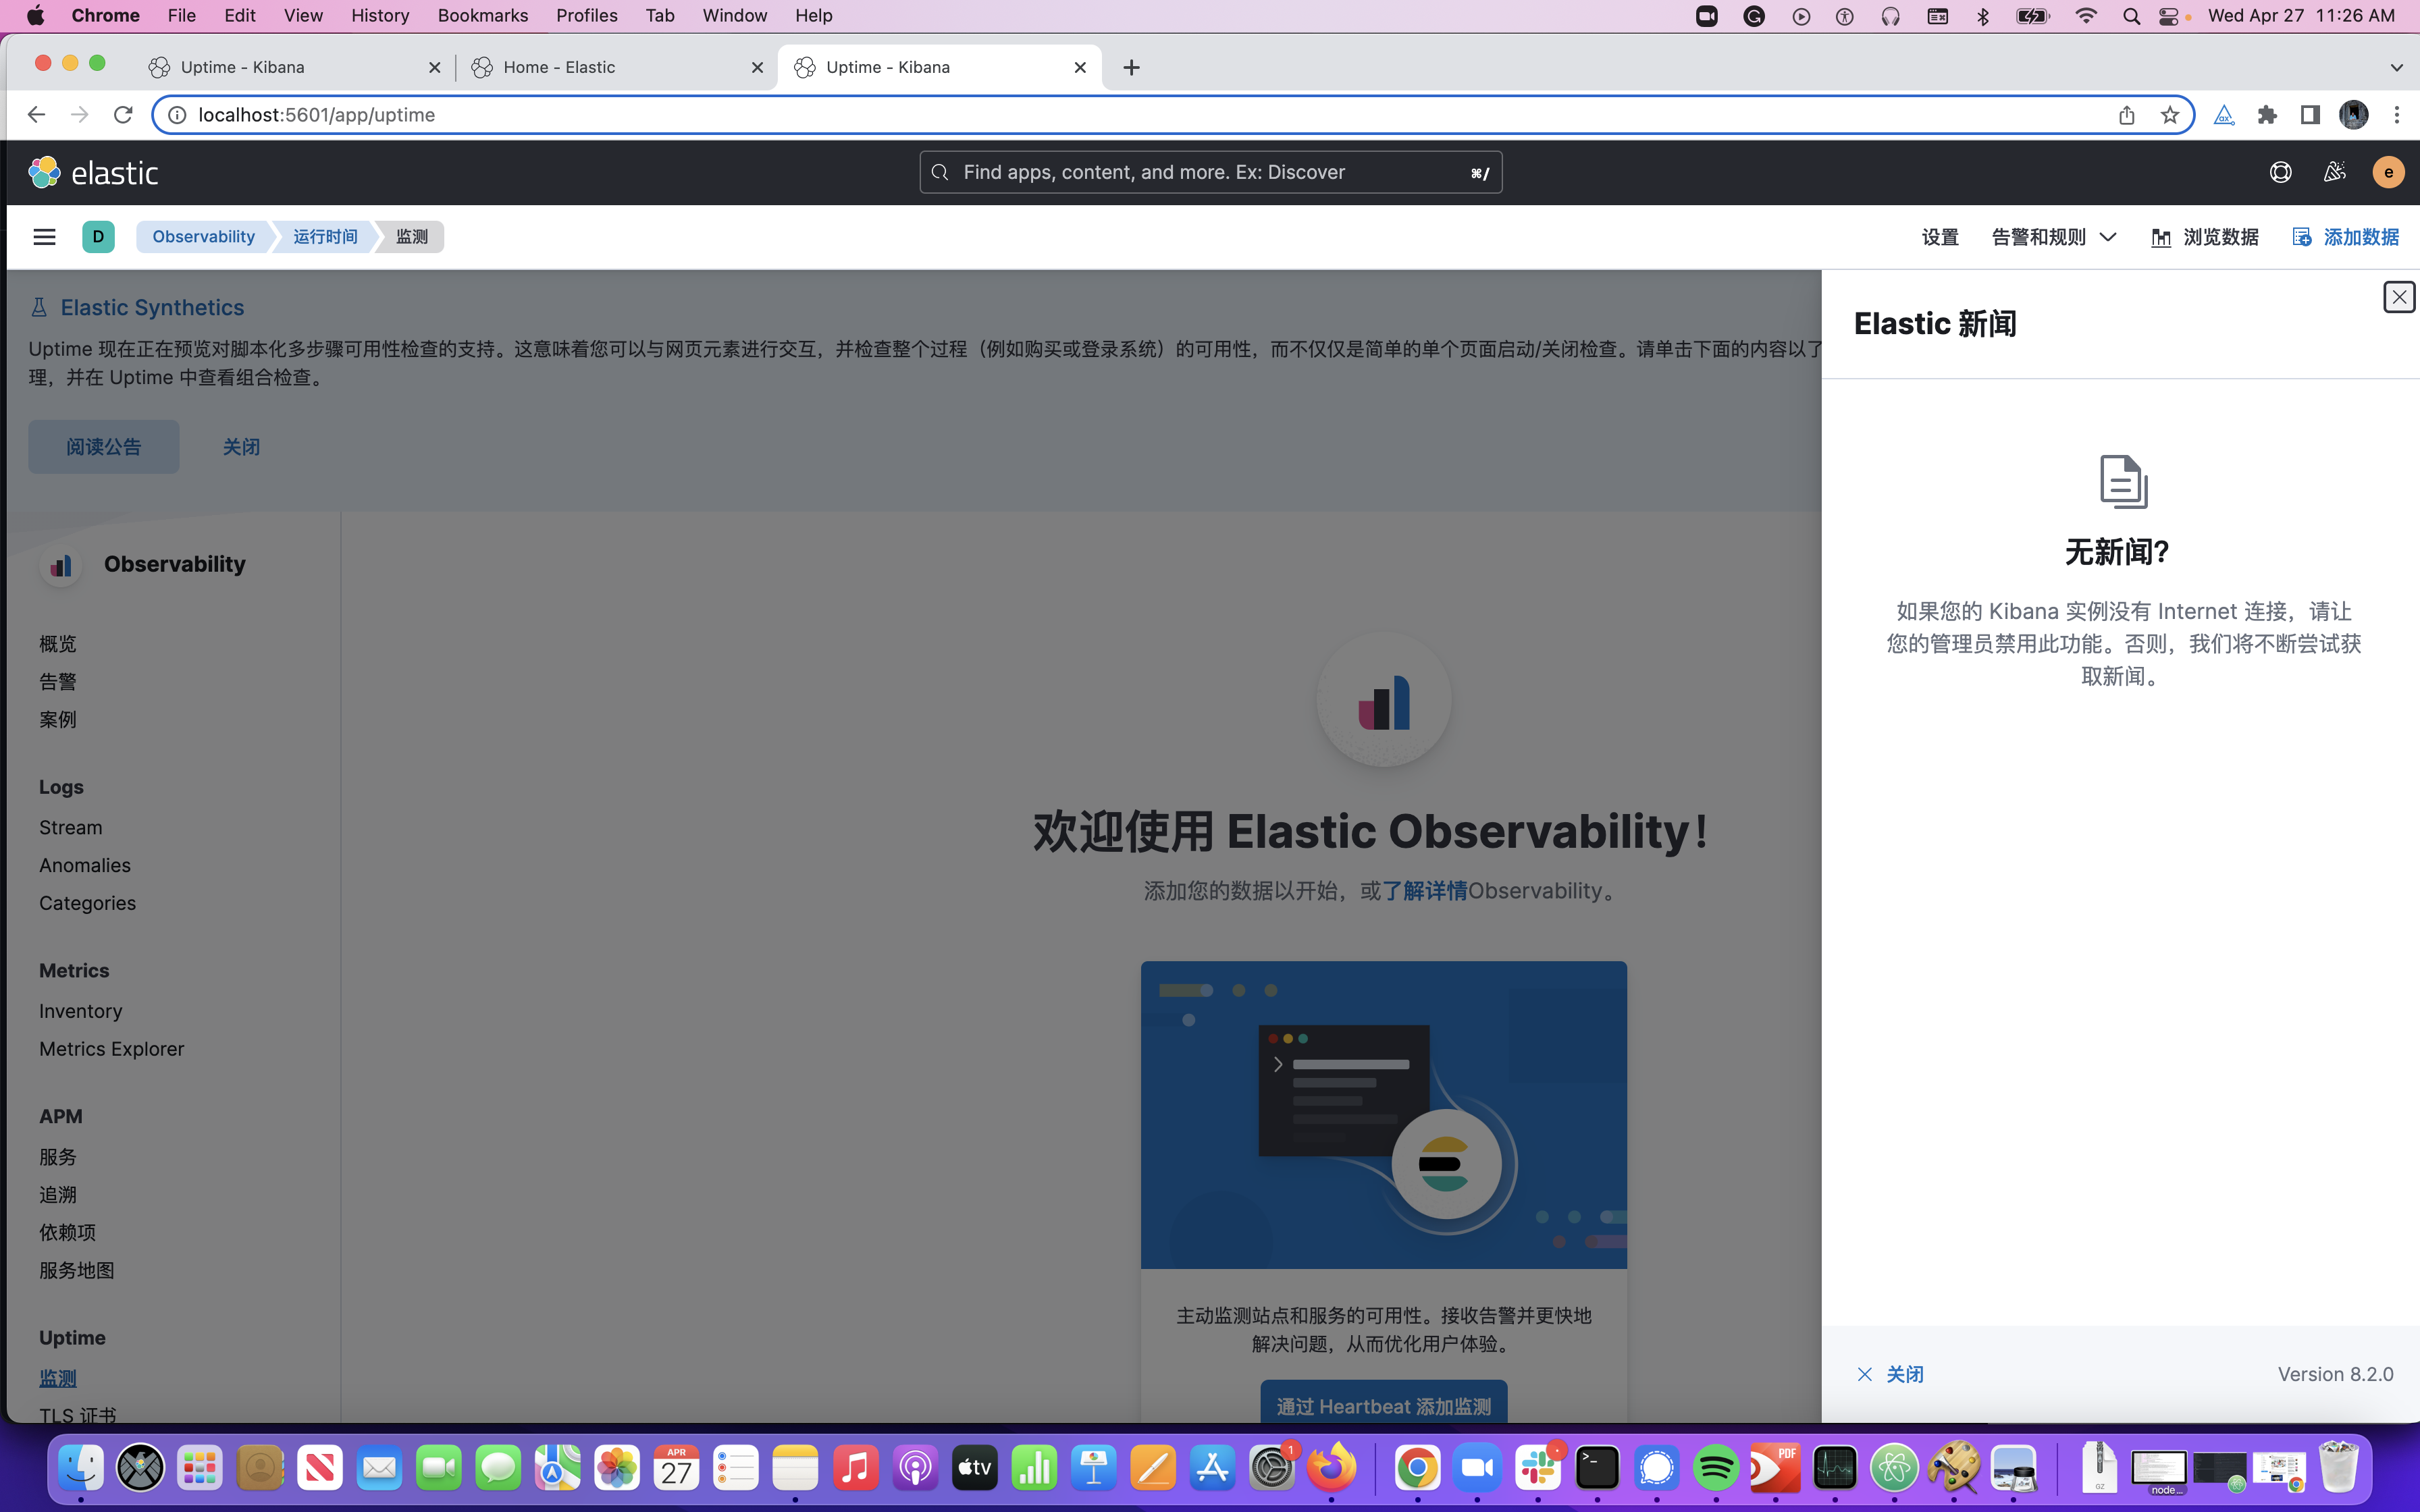Image resolution: width=2420 pixels, height=1512 pixels.
Task: Open Chrome tab search chevron
Action: click(2396, 67)
